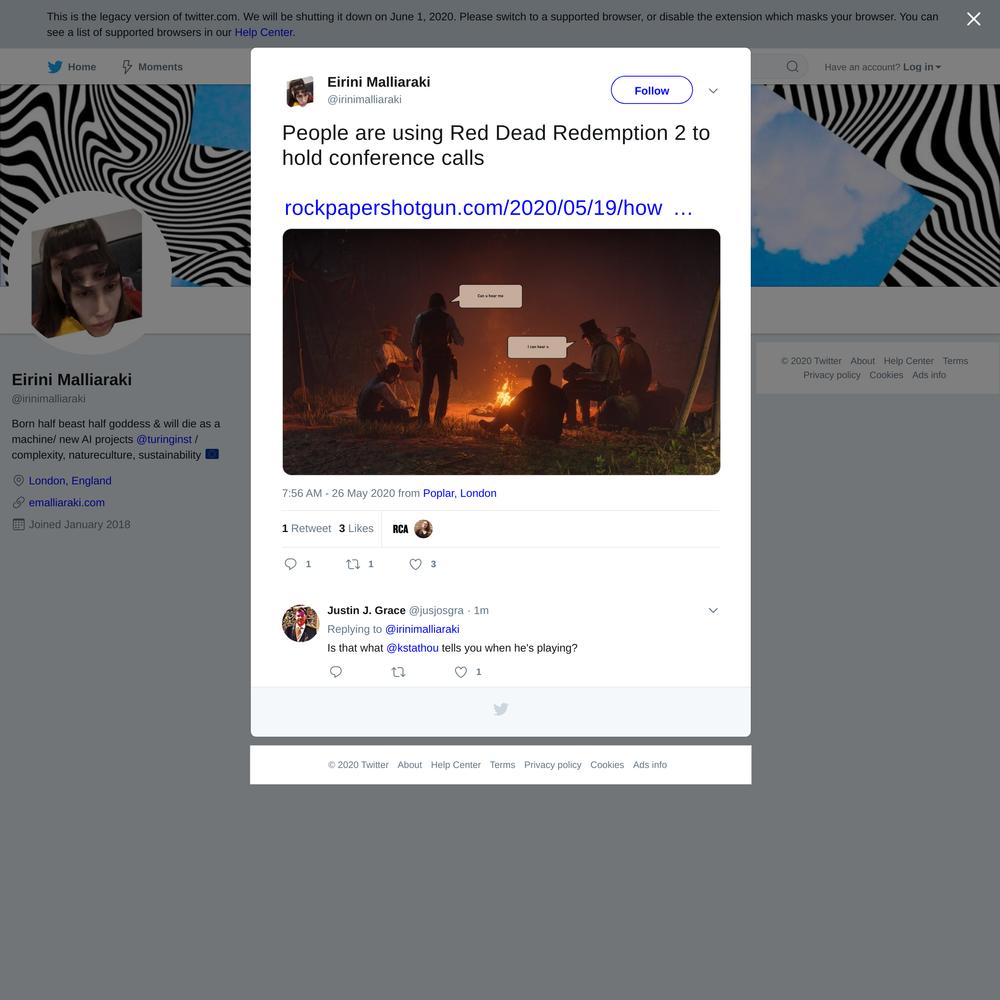
Task: View the 3 Likes list
Action: pos(356,529)
